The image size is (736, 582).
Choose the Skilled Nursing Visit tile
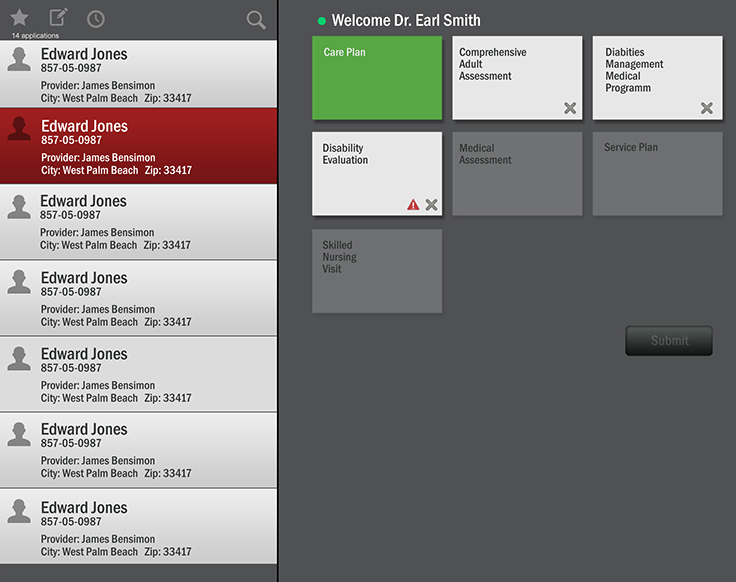[377, 271]
